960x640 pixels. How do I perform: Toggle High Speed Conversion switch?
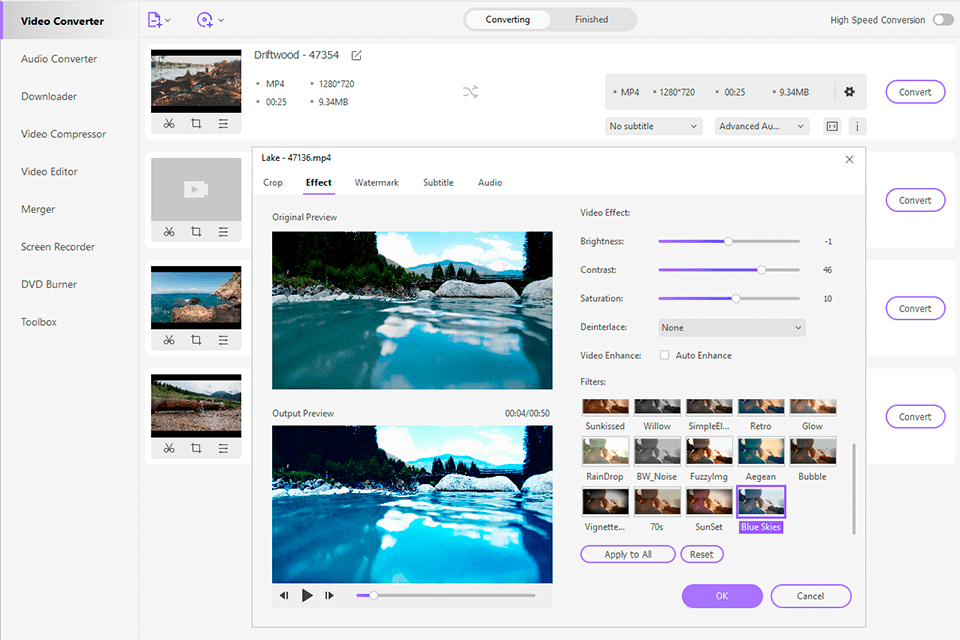point(942,20)
